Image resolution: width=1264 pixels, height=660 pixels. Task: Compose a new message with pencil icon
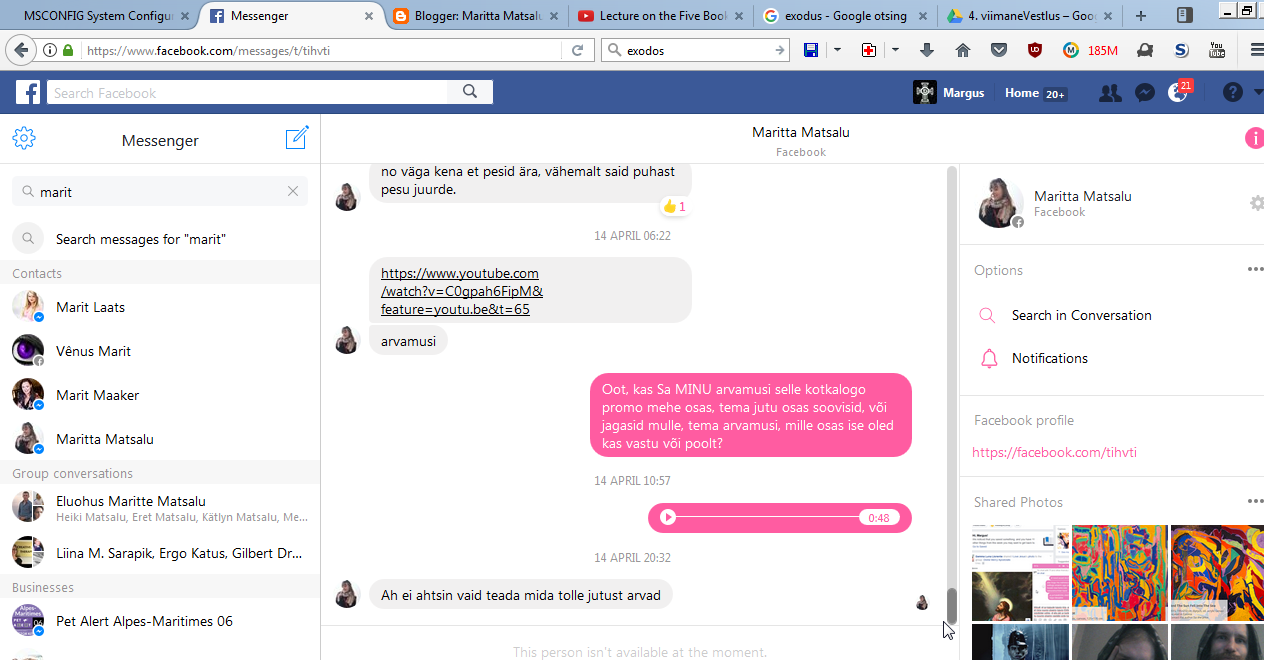click(297, 138)
